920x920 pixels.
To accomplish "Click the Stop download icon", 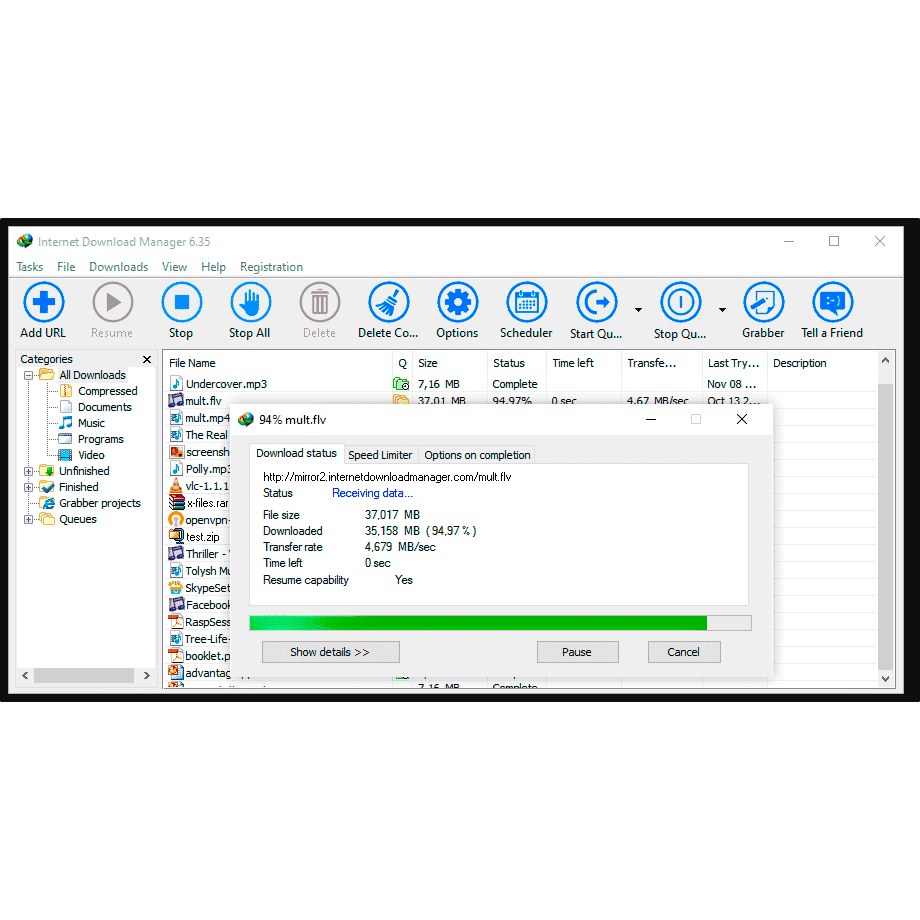I will 182,303.
